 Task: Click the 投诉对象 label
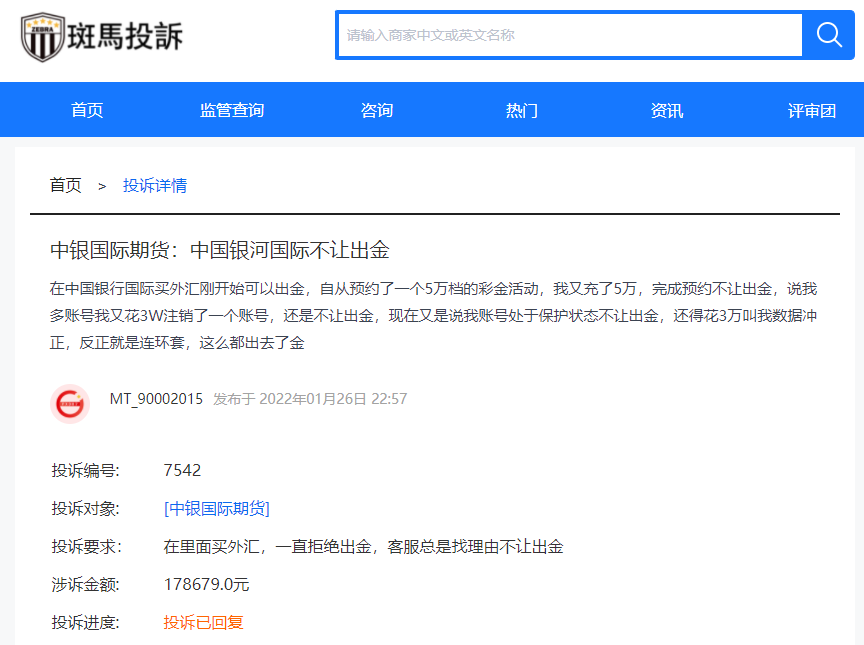point(85,508)
